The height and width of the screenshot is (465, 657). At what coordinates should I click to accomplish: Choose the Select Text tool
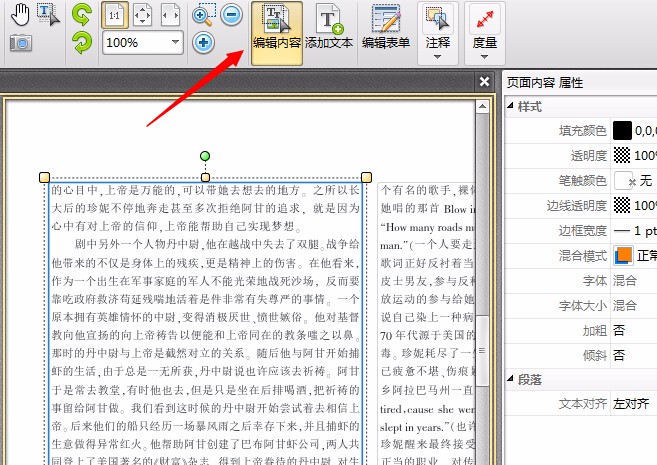coord(47,14)
